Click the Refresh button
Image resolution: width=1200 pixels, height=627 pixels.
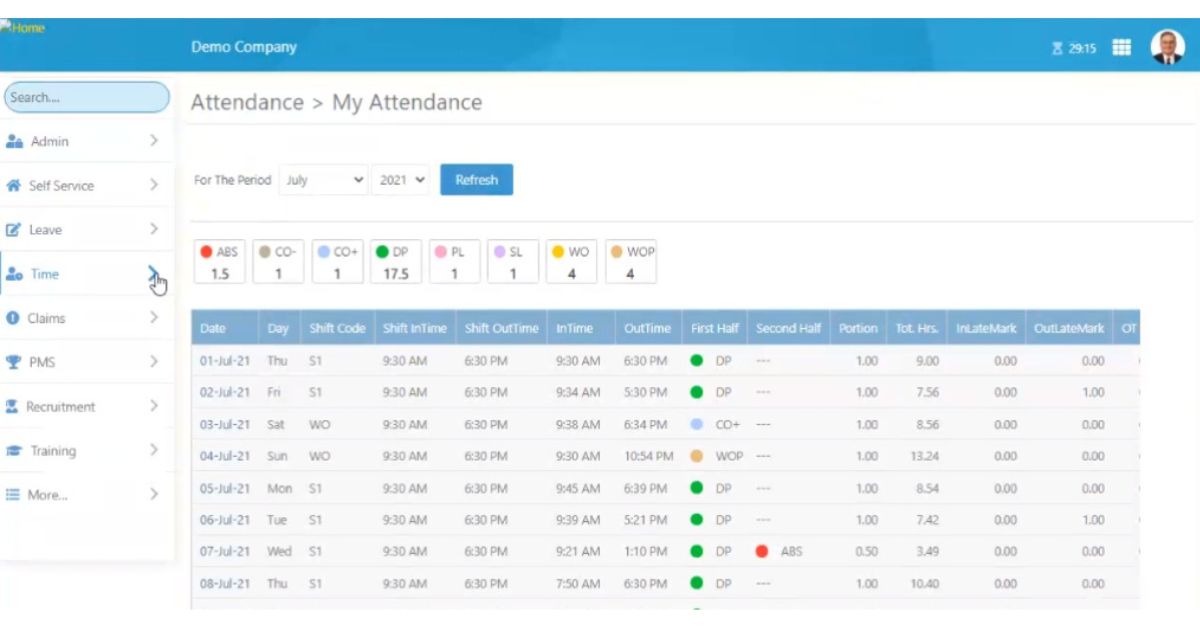pyautogui.click(x=477, y=180)
